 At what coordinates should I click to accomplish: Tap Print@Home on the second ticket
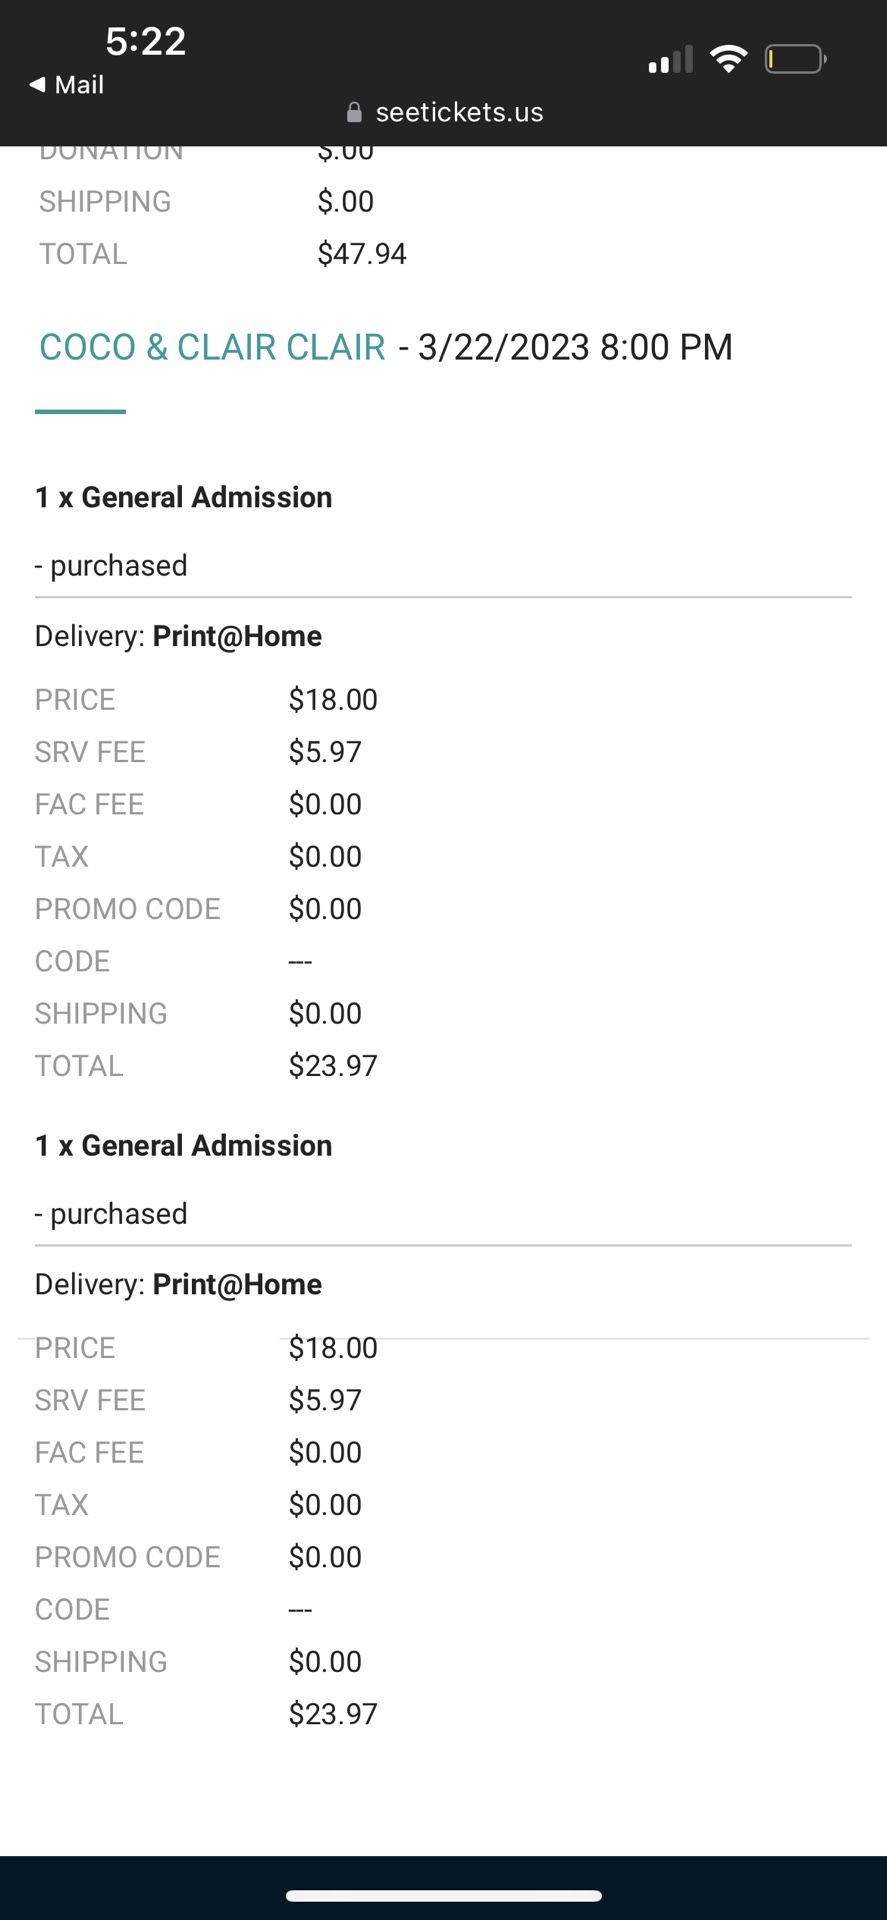pos(237,1284)
